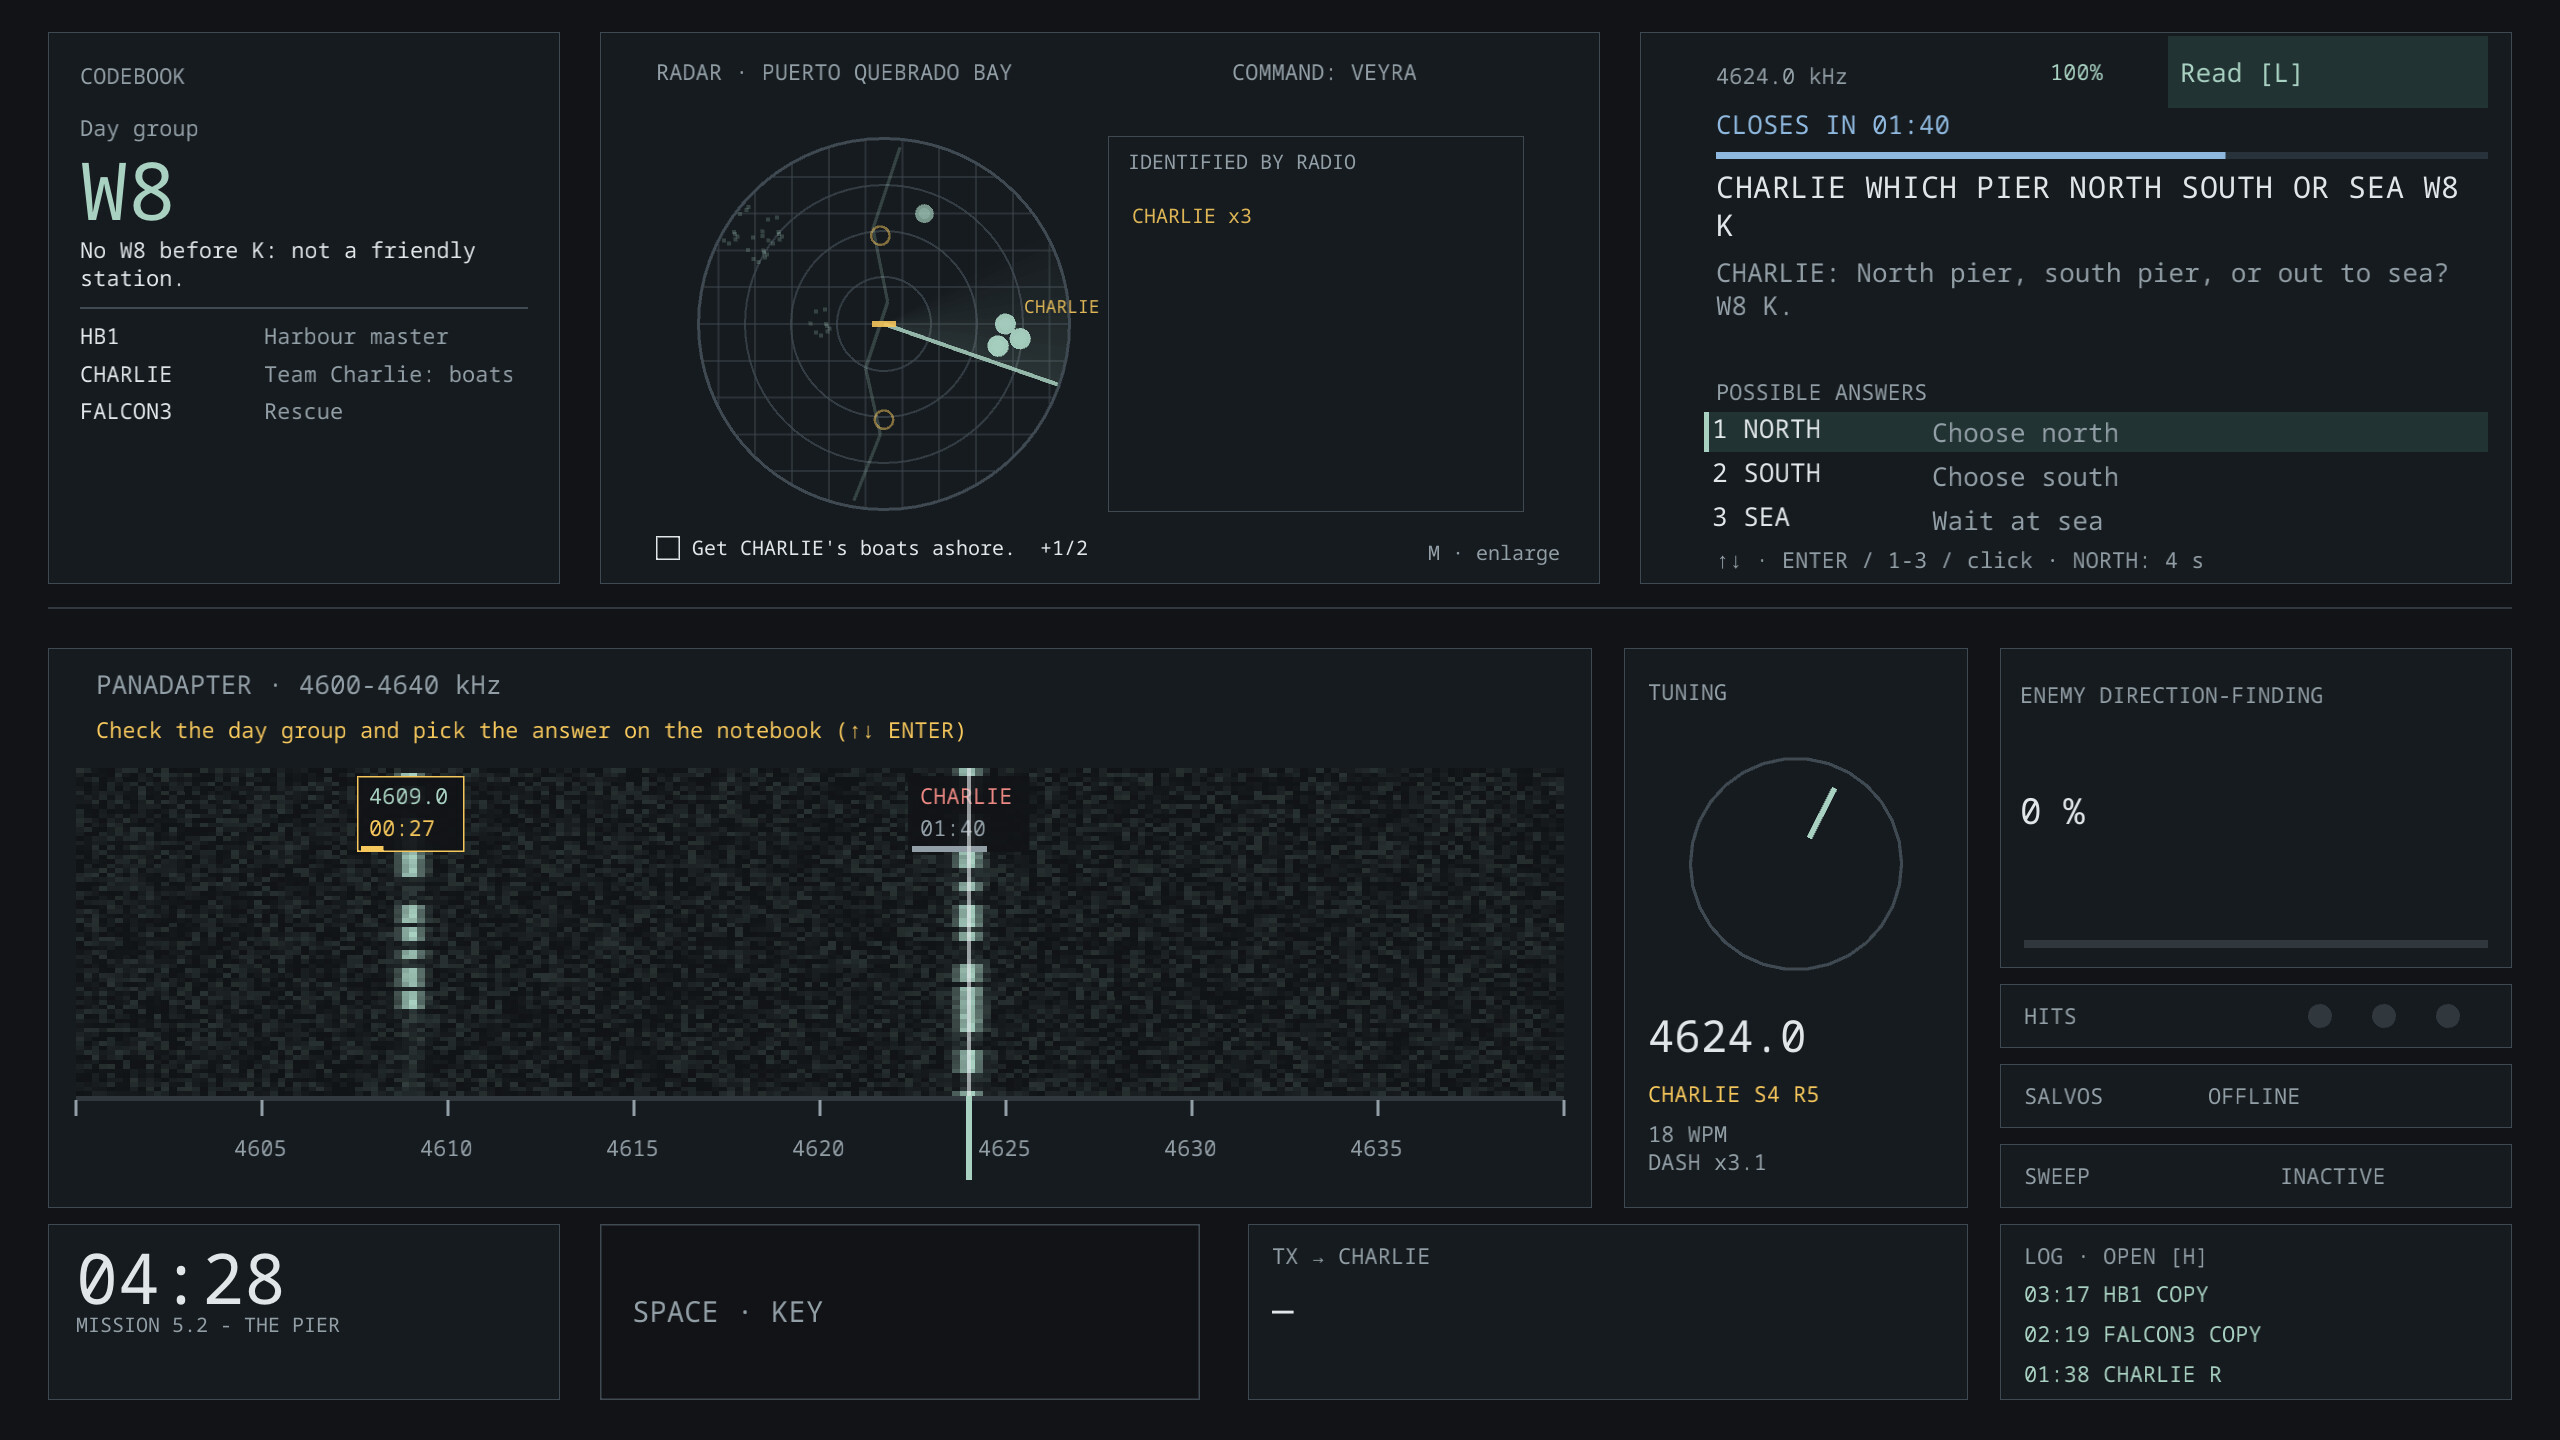Click the lone green contact on radar

point(924,213)
